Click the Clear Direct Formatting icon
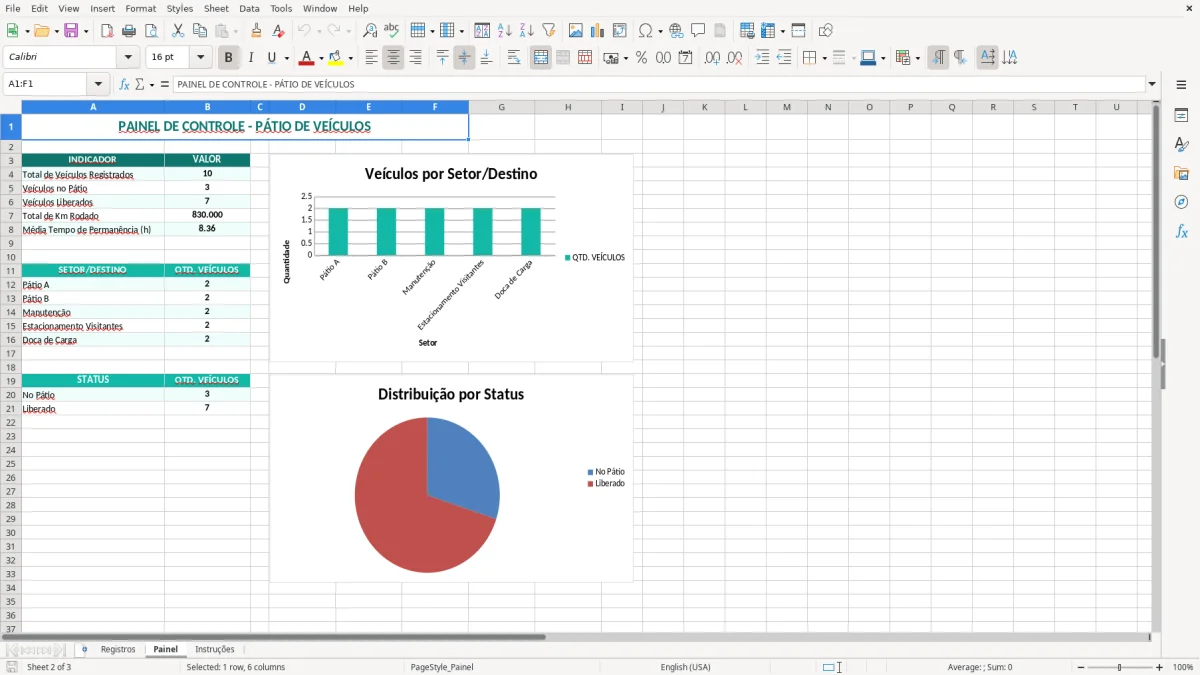Viewport: 1200px width, 675px height. [x=279, y=31]
